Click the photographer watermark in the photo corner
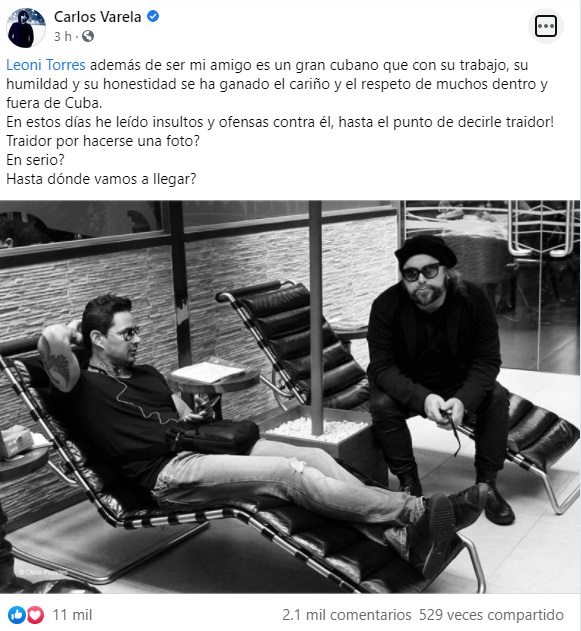 [43, 572]
